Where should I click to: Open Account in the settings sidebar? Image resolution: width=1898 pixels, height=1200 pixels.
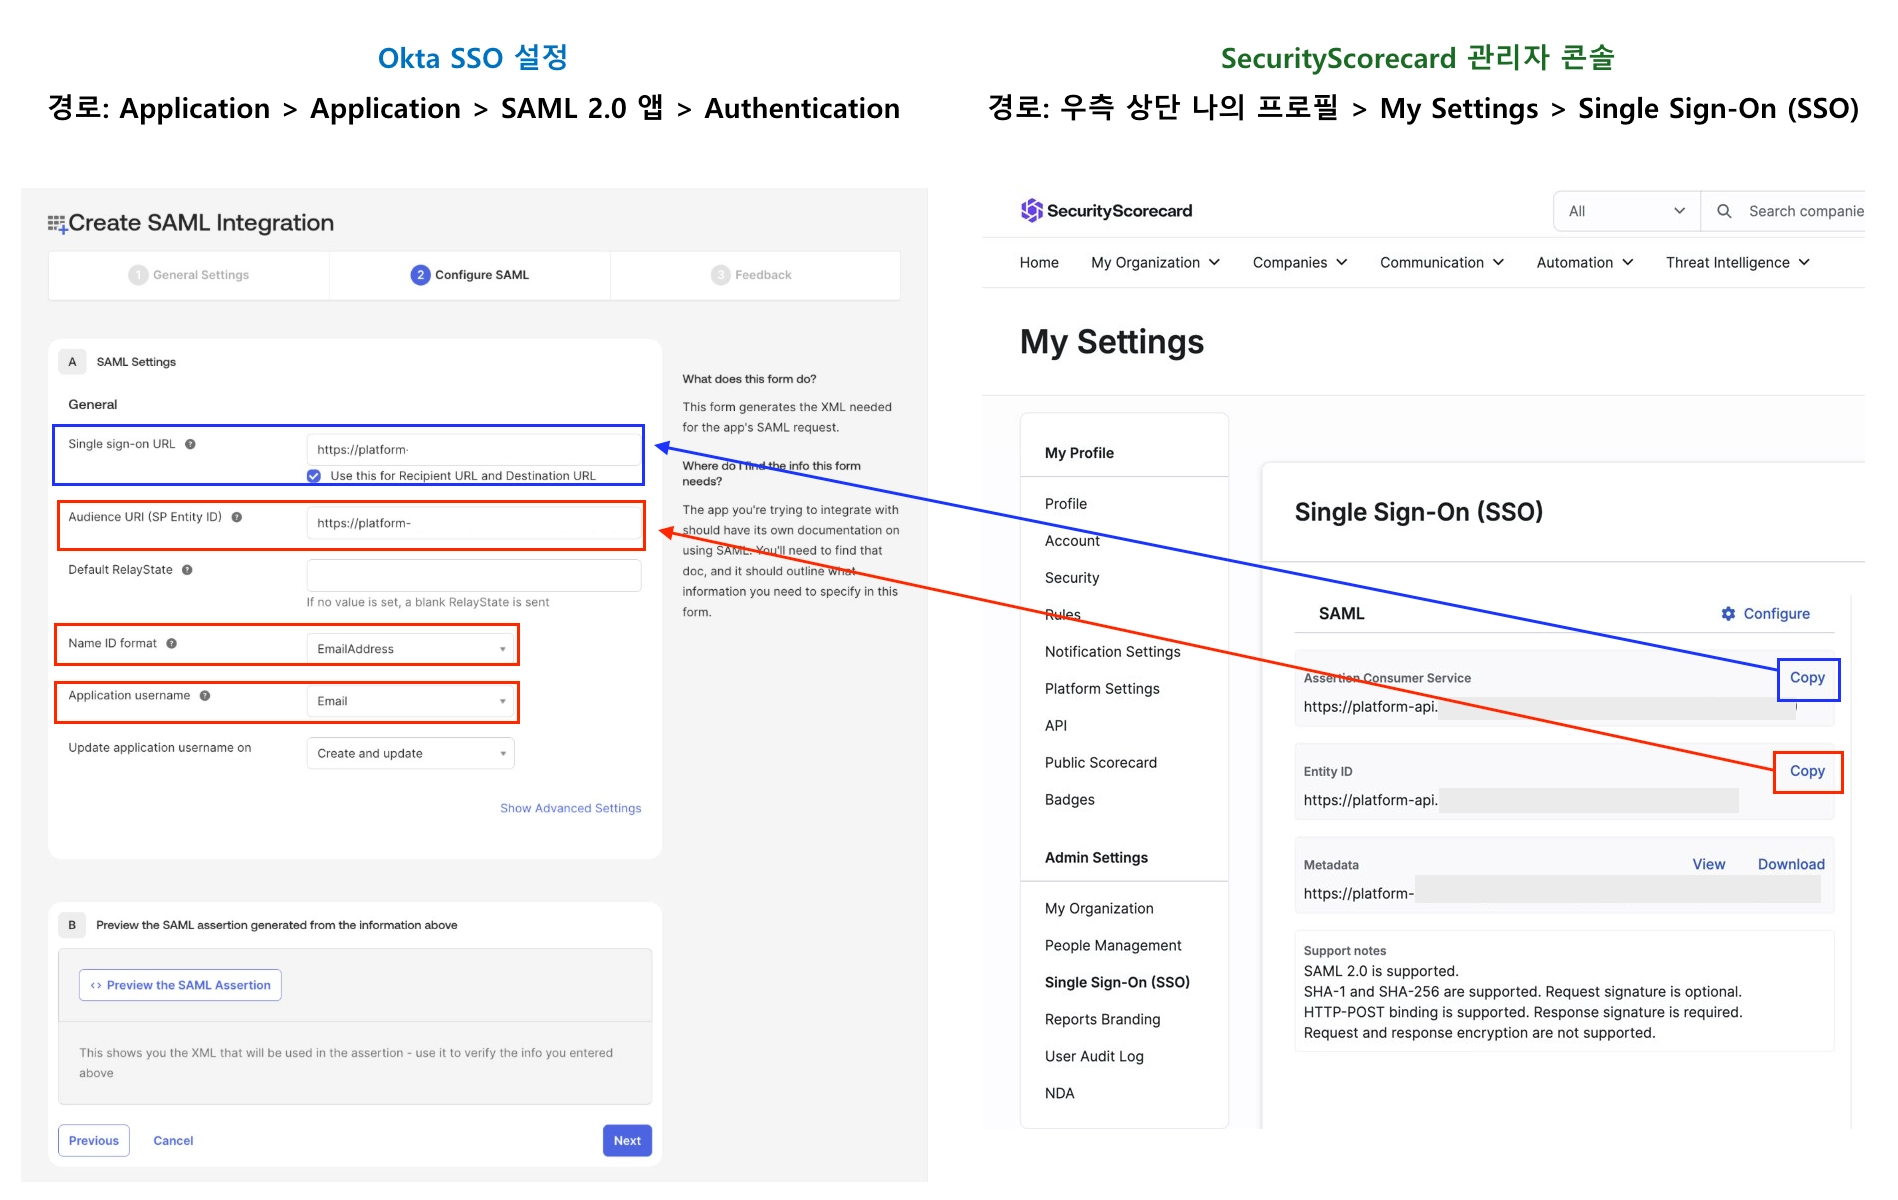(x=1072, y=541)
